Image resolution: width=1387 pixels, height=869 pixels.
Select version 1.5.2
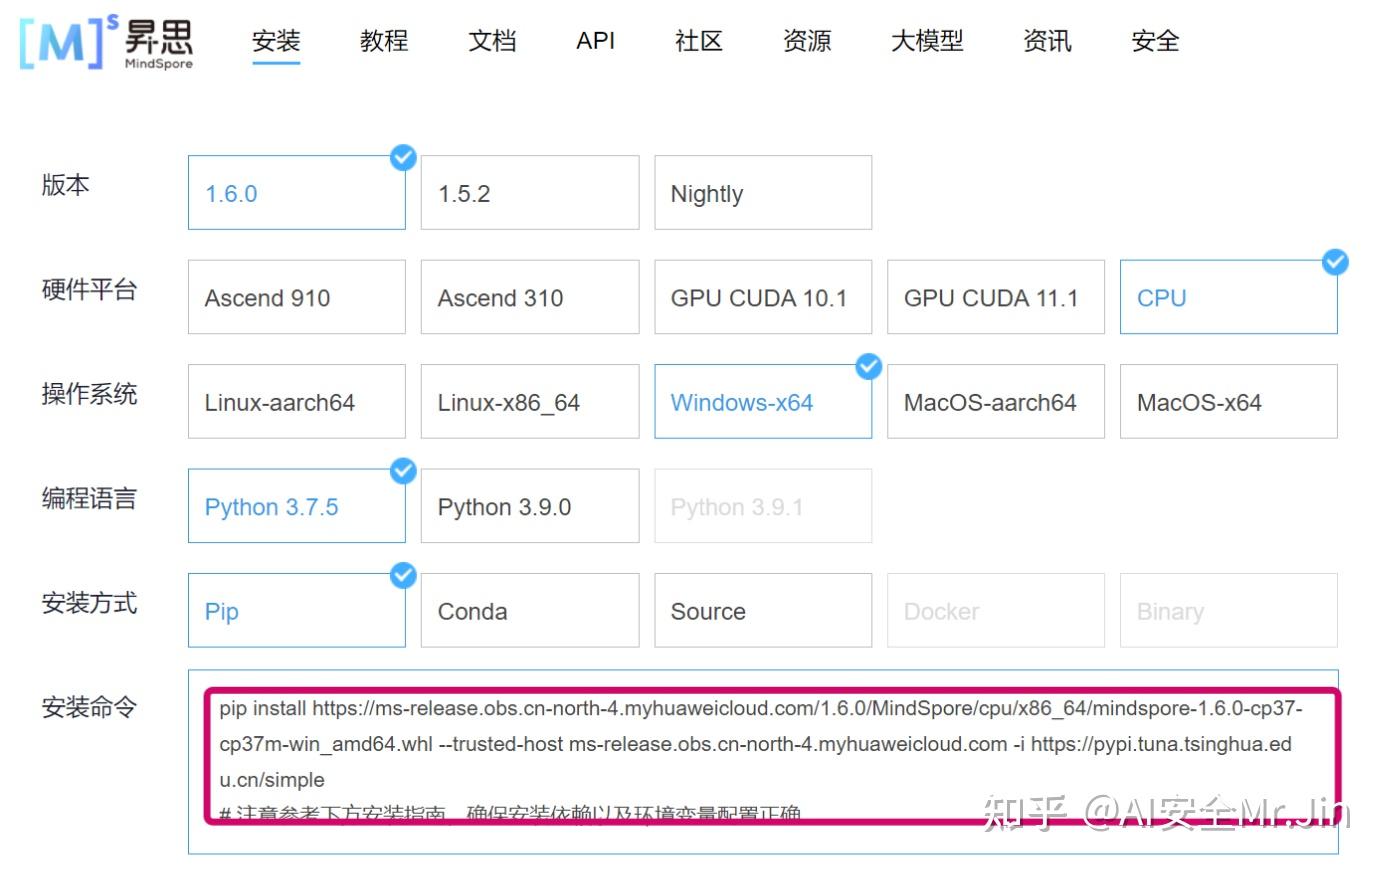[530, 193]
